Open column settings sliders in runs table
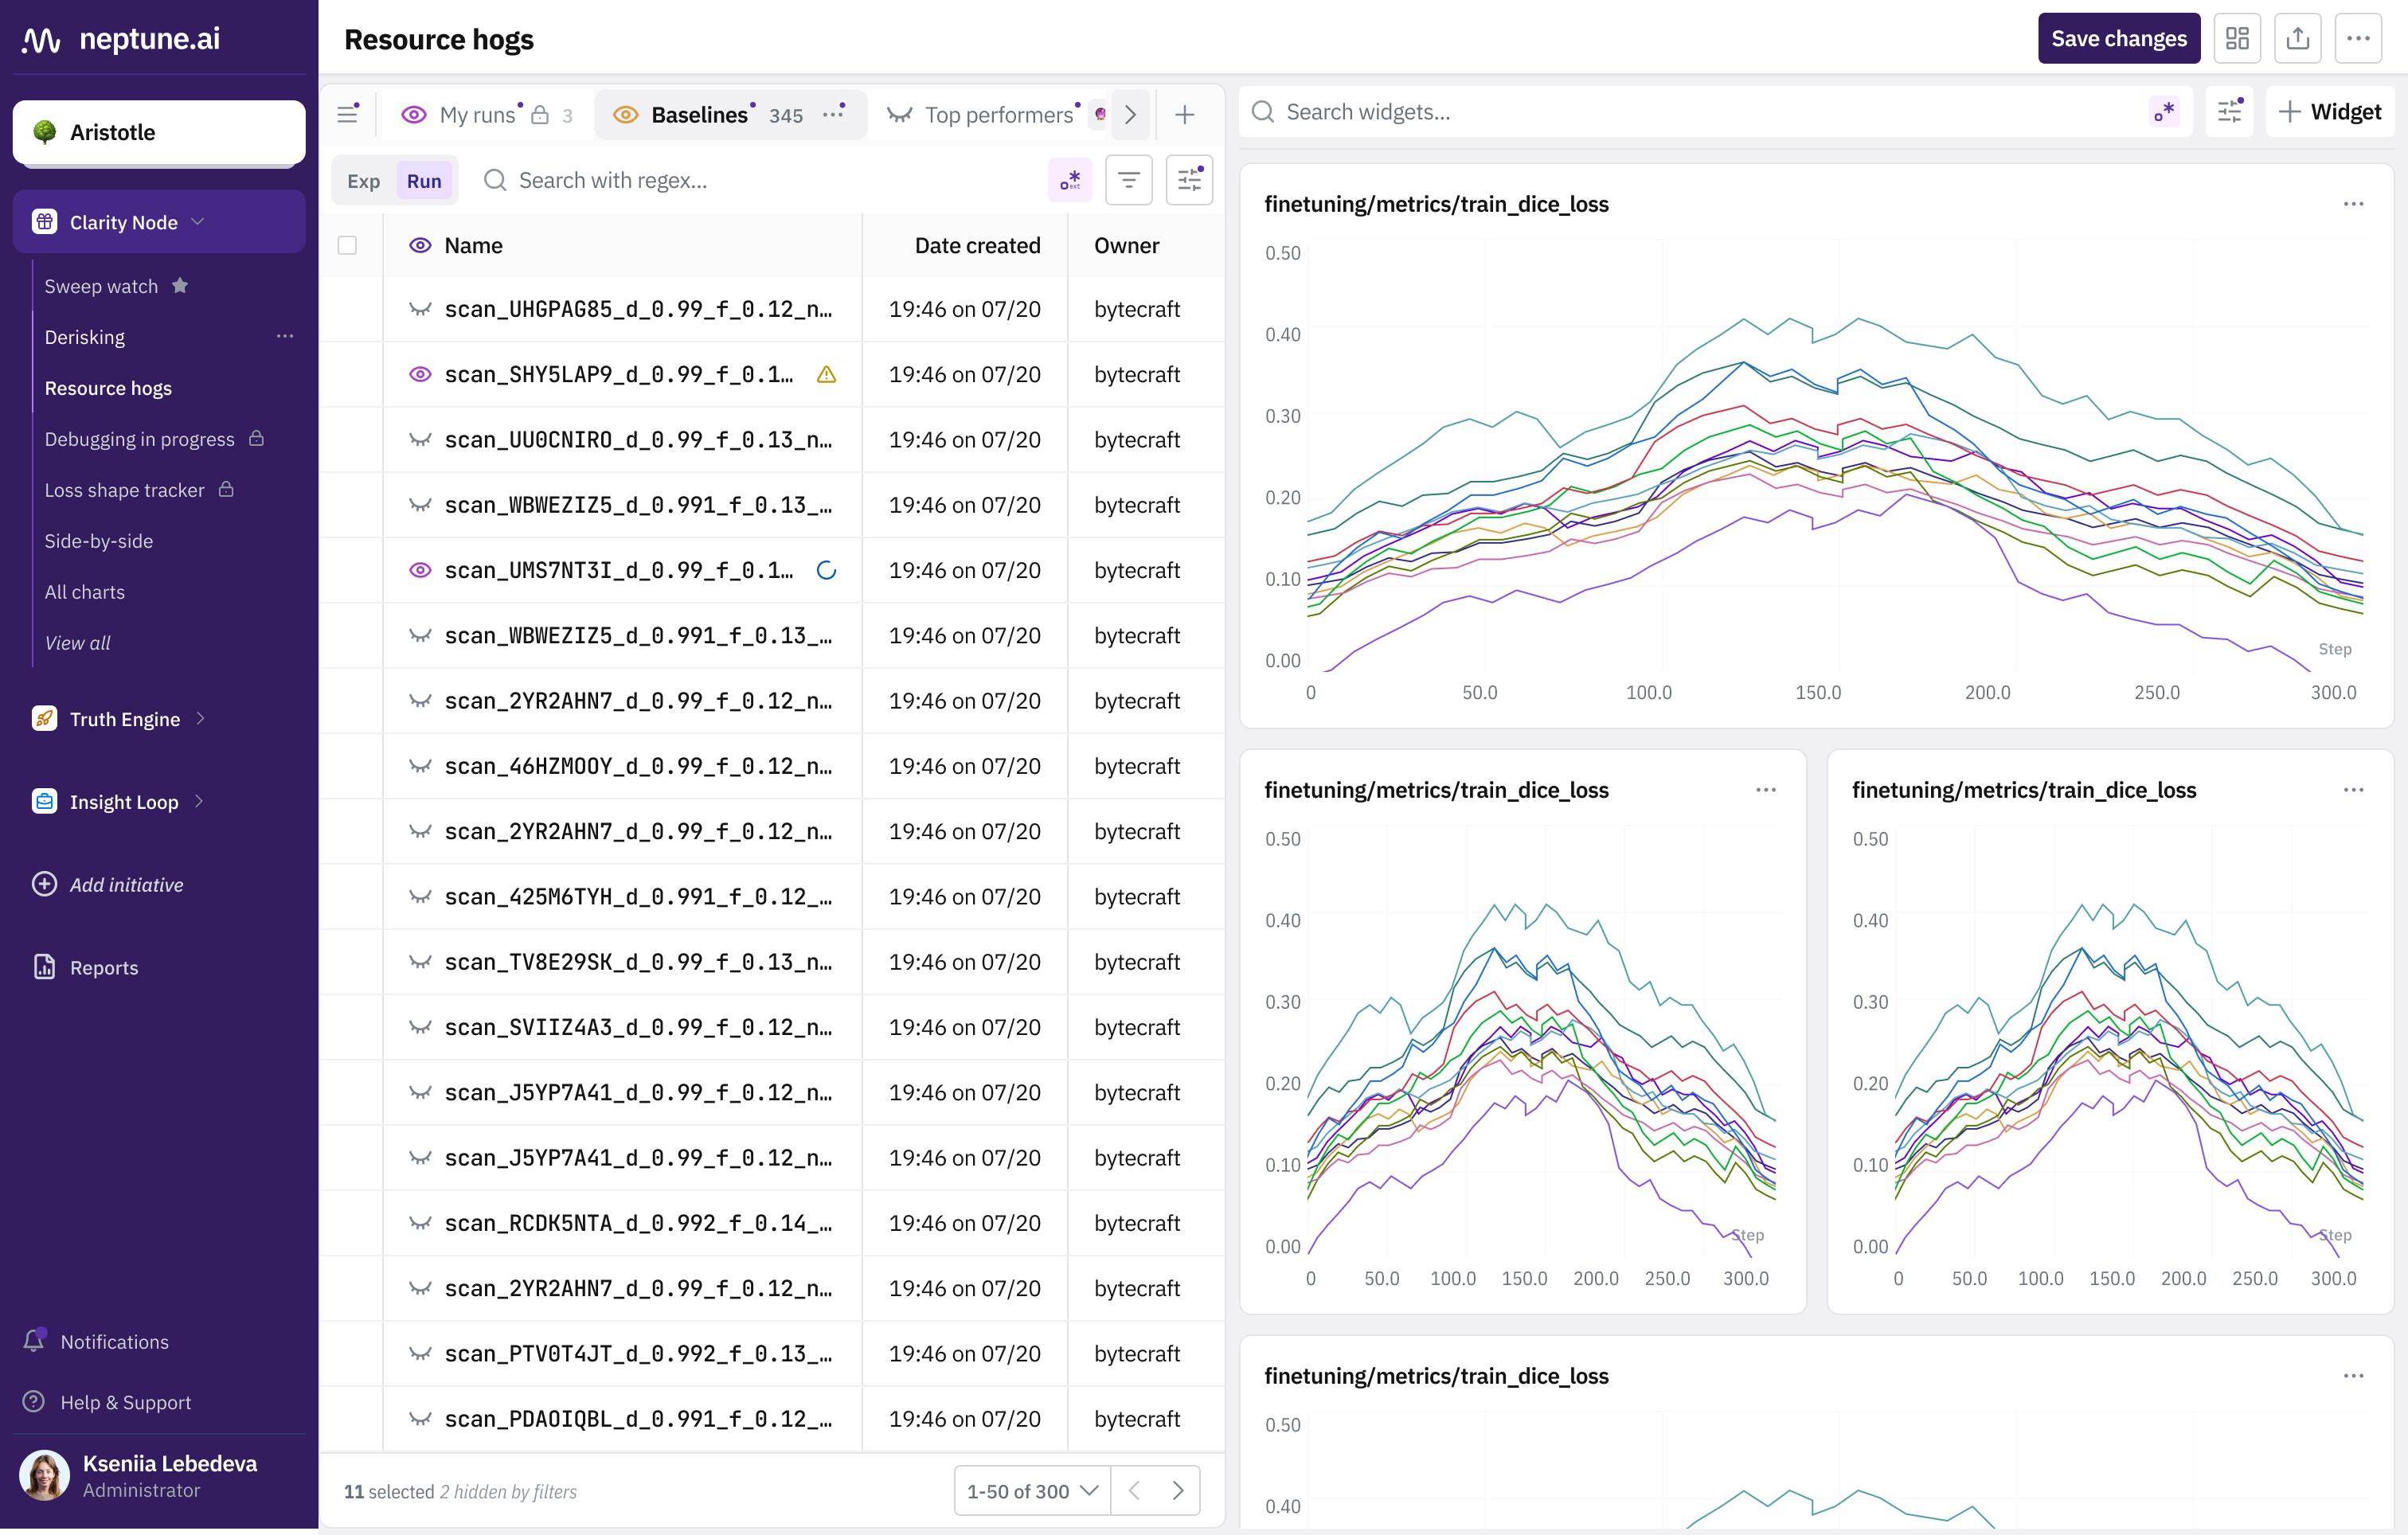 click(1189, 180)
